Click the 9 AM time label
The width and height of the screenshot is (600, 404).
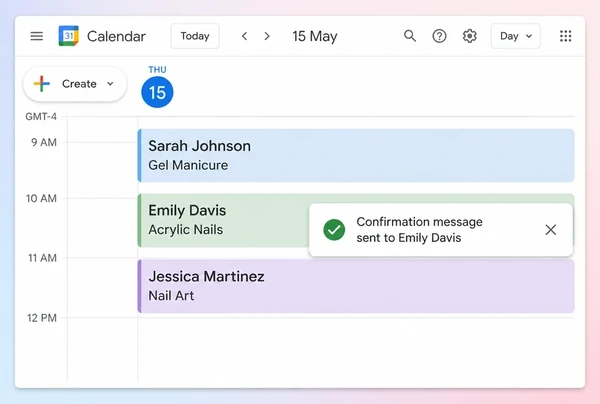tap(44, 142)
